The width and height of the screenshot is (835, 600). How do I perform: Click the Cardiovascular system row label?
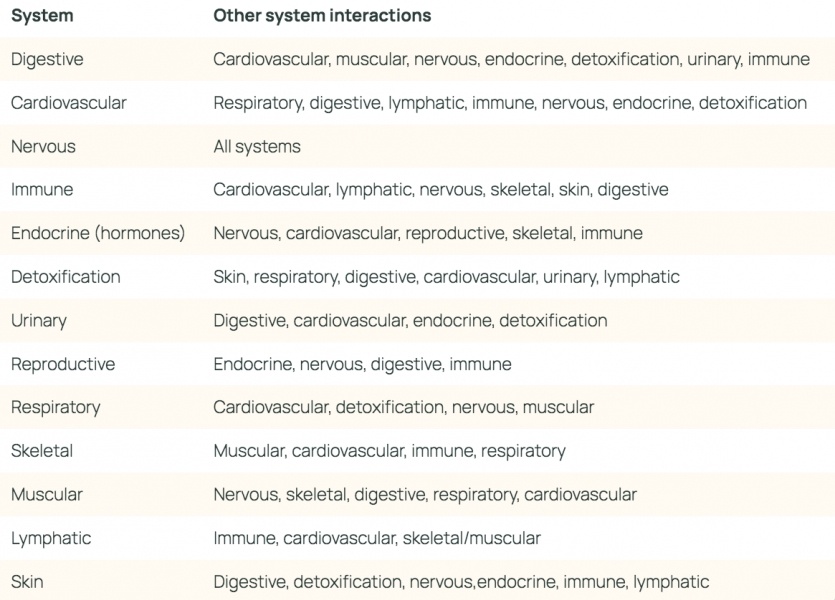(69, 103)
